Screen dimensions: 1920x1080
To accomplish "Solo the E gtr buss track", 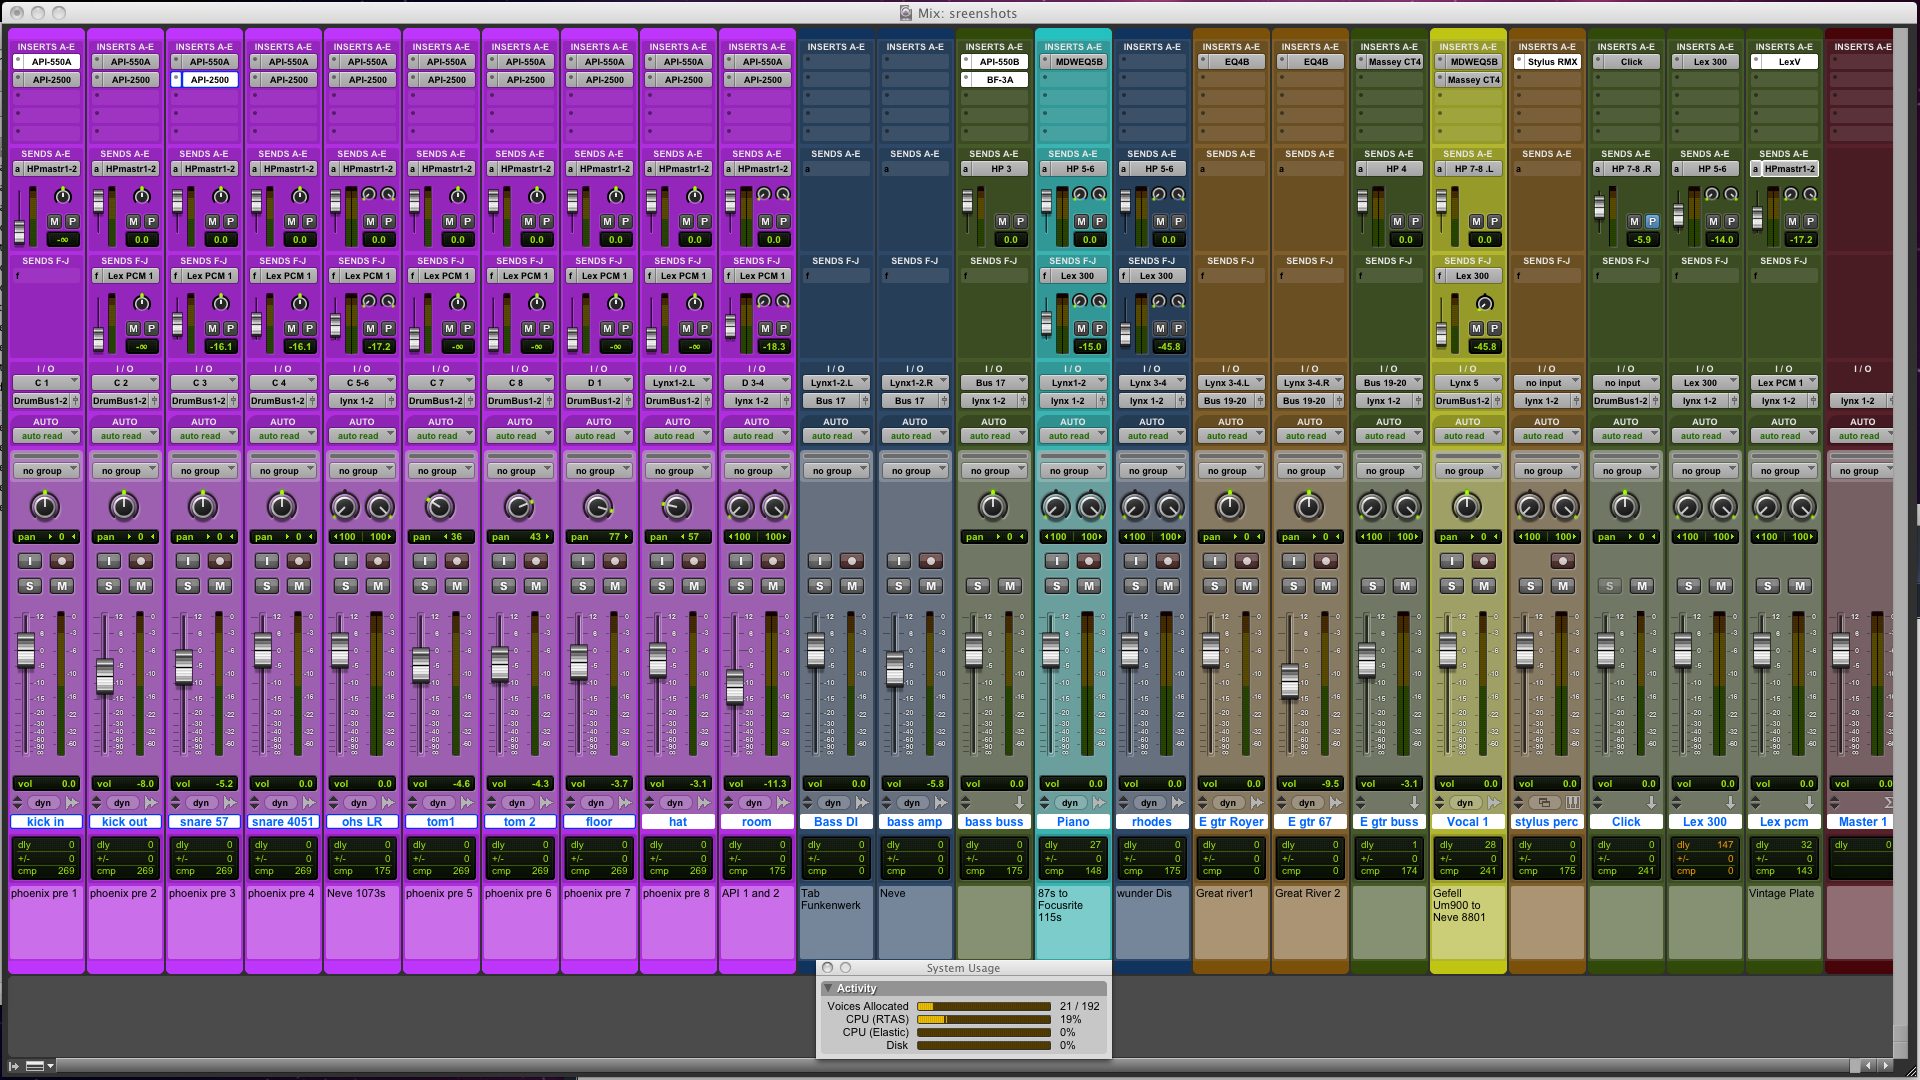I will [1372, 587].
